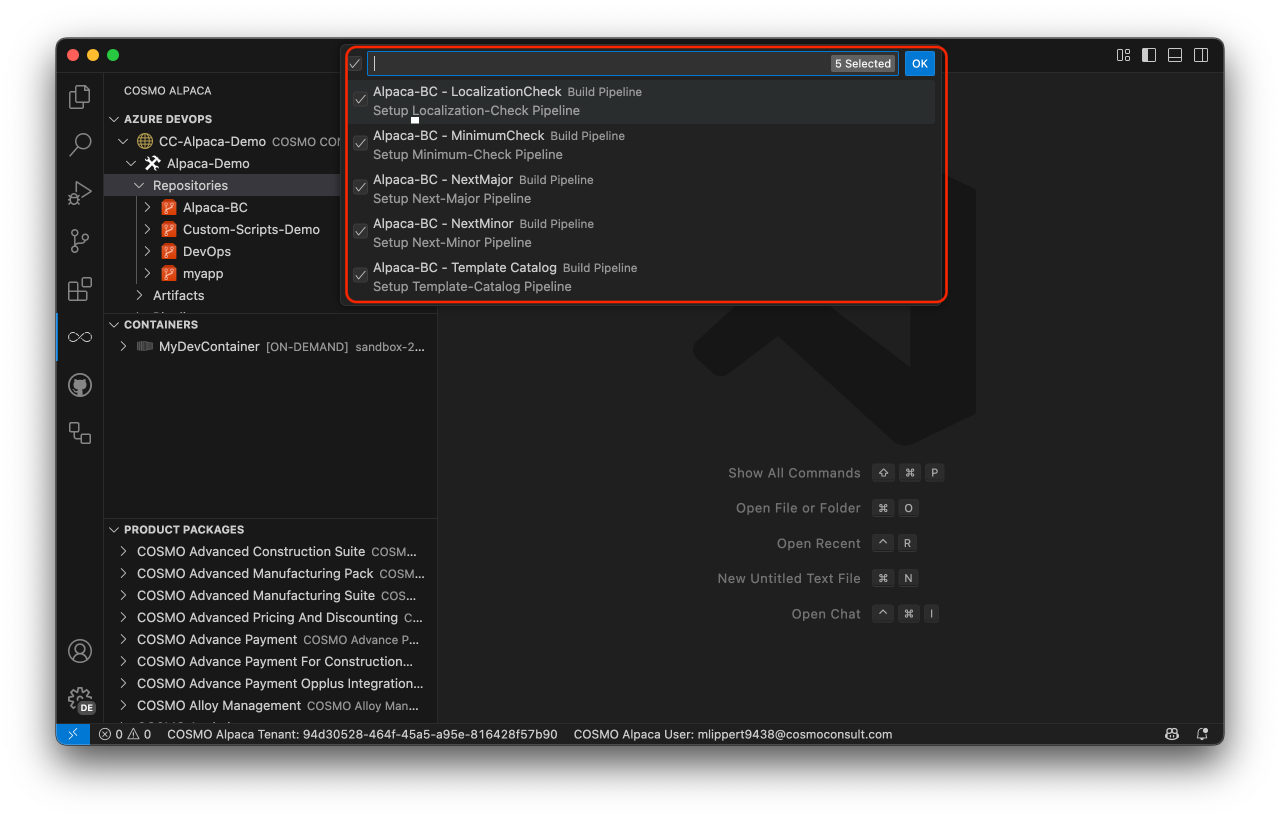This screenshot has width=1280, height=819.
Task: Click the pipeline filter input field
Action: [600, 62]
